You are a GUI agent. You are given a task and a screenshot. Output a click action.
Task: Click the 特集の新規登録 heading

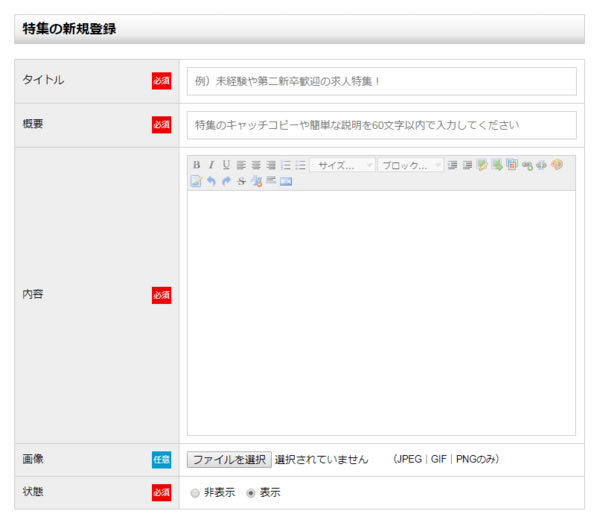(x=69, y=29)
